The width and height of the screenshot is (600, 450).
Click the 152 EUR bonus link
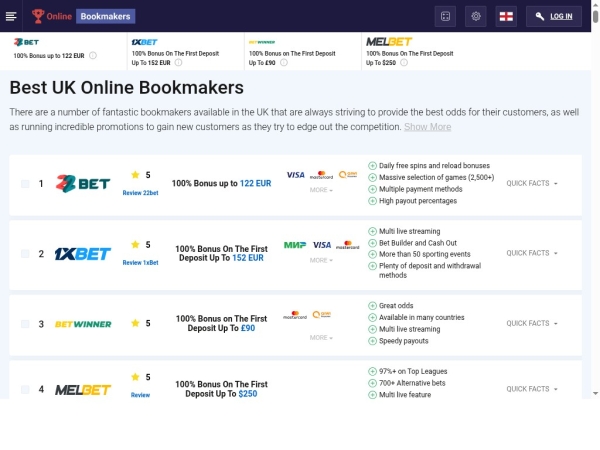(x=248, y=258)
